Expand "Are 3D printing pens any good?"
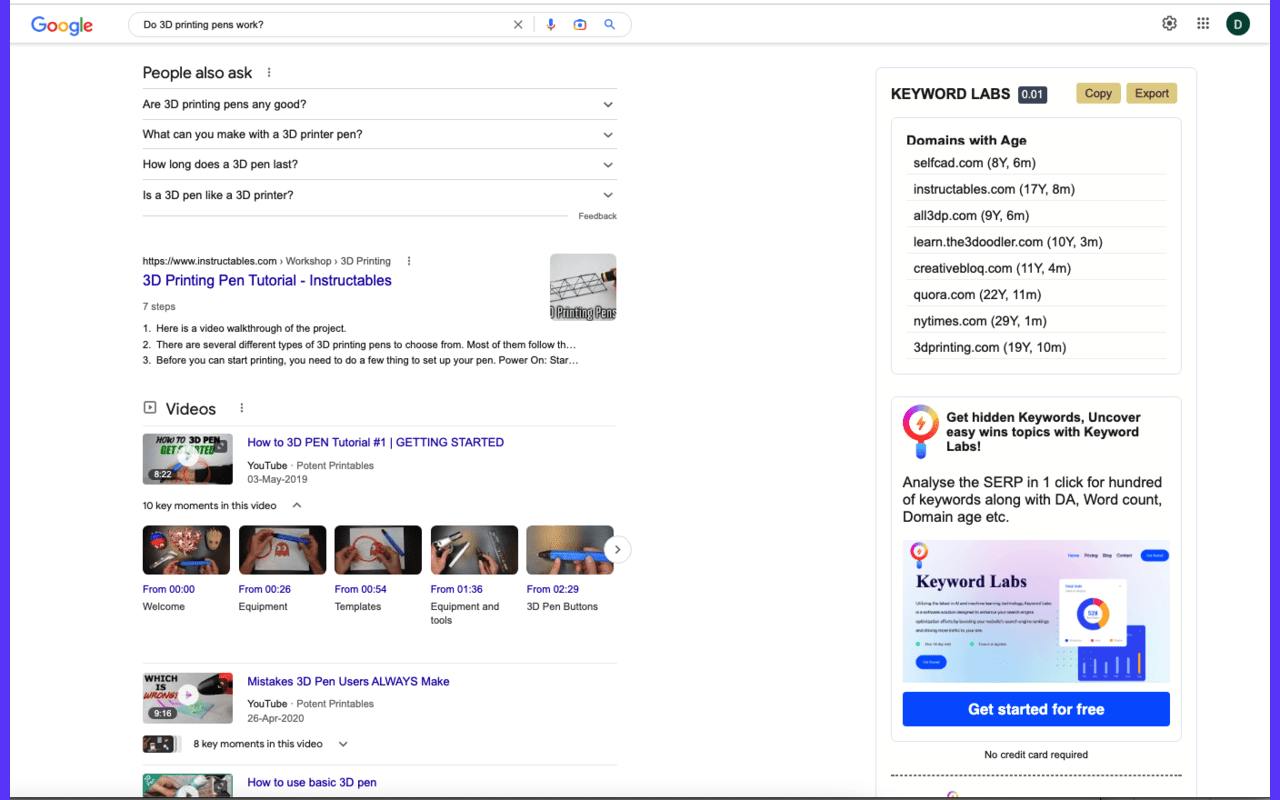1280x800 pixels. pos(379,104)
